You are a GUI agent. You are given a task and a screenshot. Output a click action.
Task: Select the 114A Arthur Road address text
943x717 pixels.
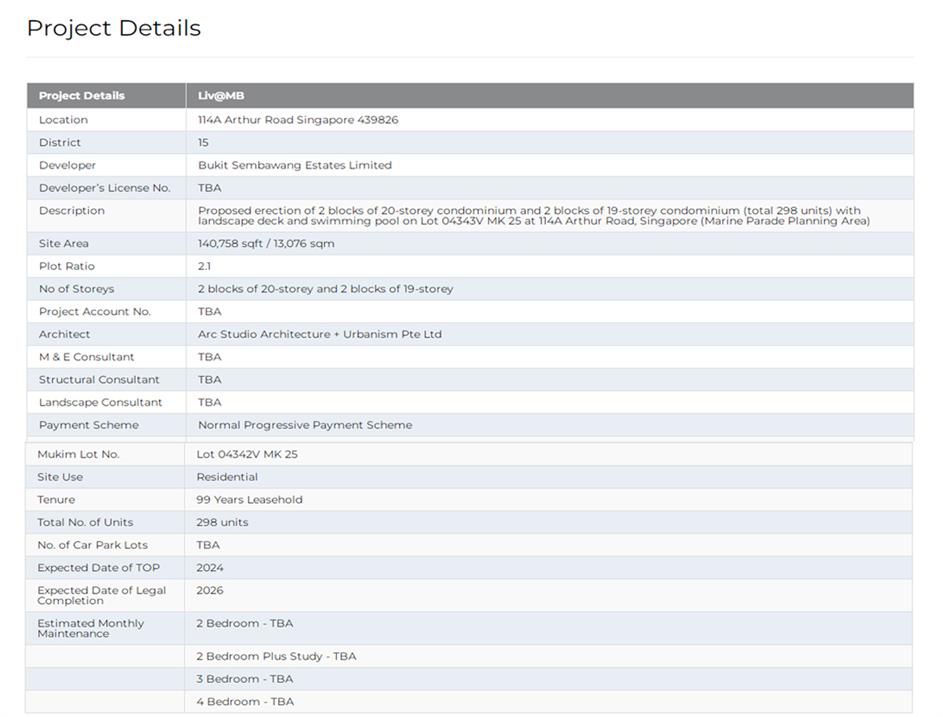point(298,120)
